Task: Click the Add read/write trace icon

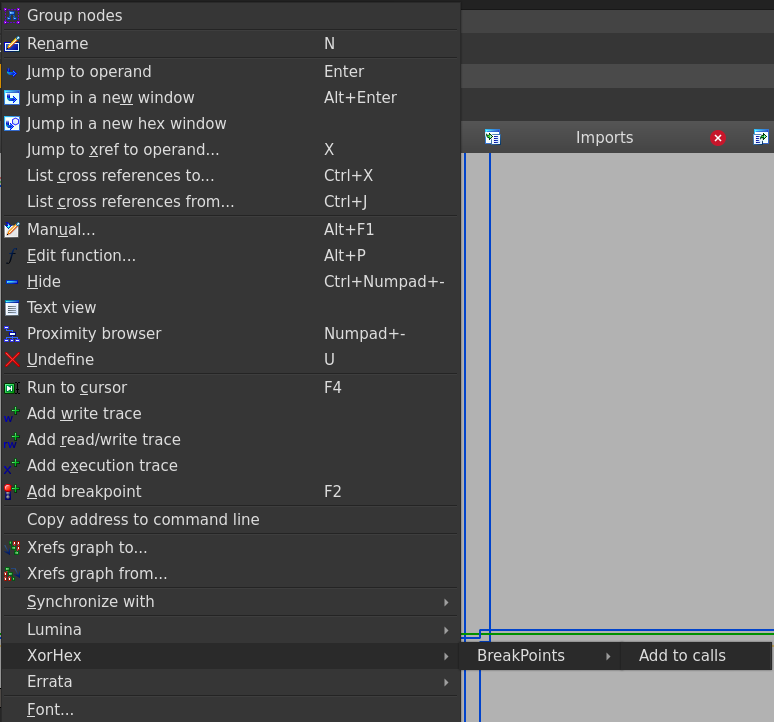Action: coord(12,440)
